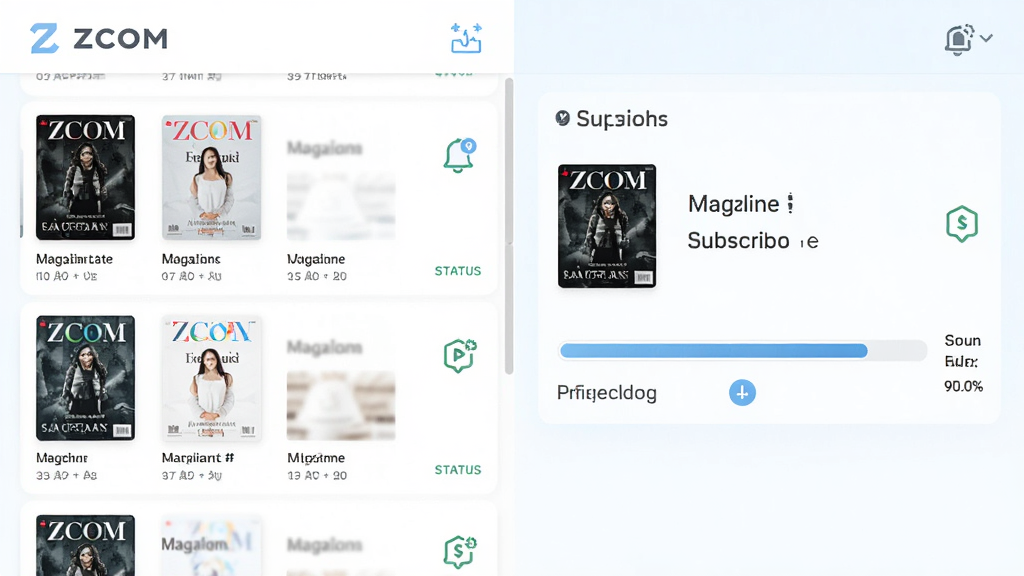Open the blurred Magalone cover thumbnail
1024x576 pixels.
(x=341, y=205)
